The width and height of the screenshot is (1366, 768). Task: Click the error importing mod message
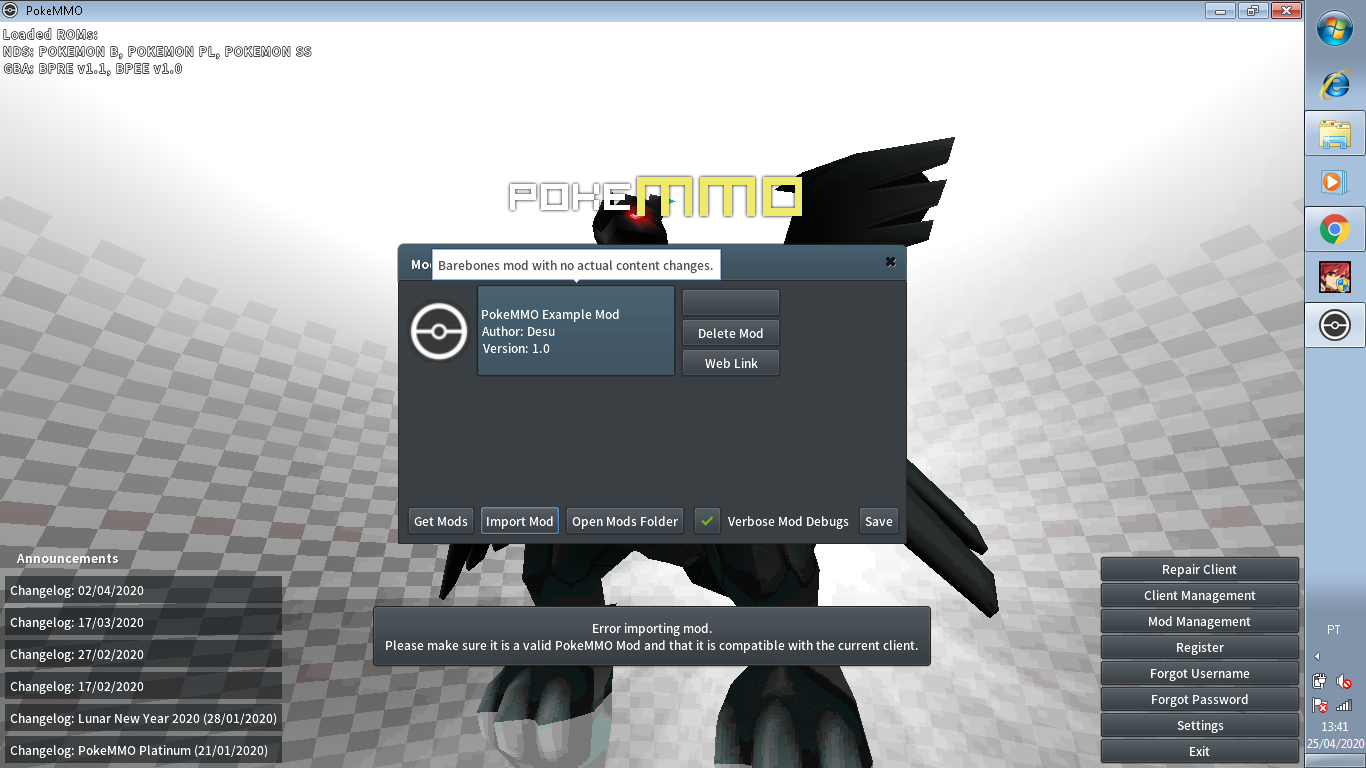(x=652, y=637)
